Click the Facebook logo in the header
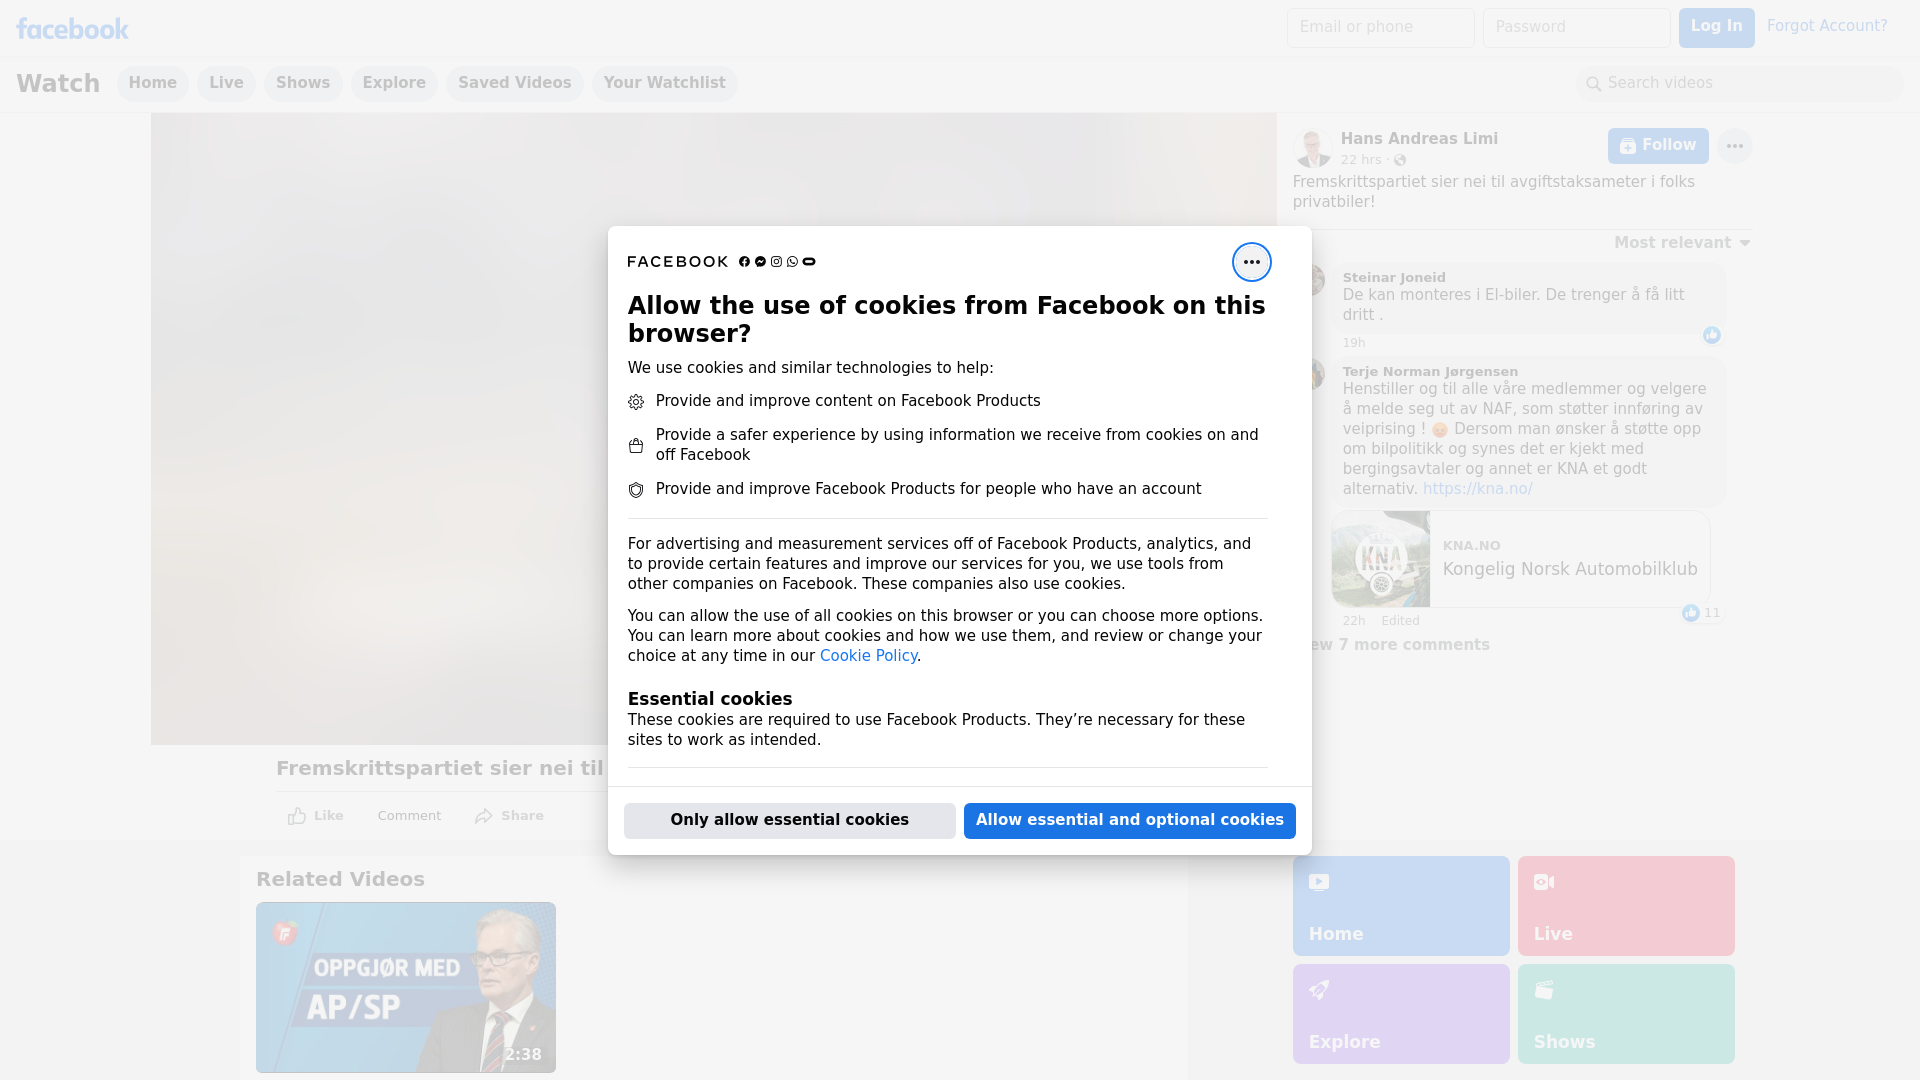The height and width of the screenshot is (1080, 1920). (72, 29)
